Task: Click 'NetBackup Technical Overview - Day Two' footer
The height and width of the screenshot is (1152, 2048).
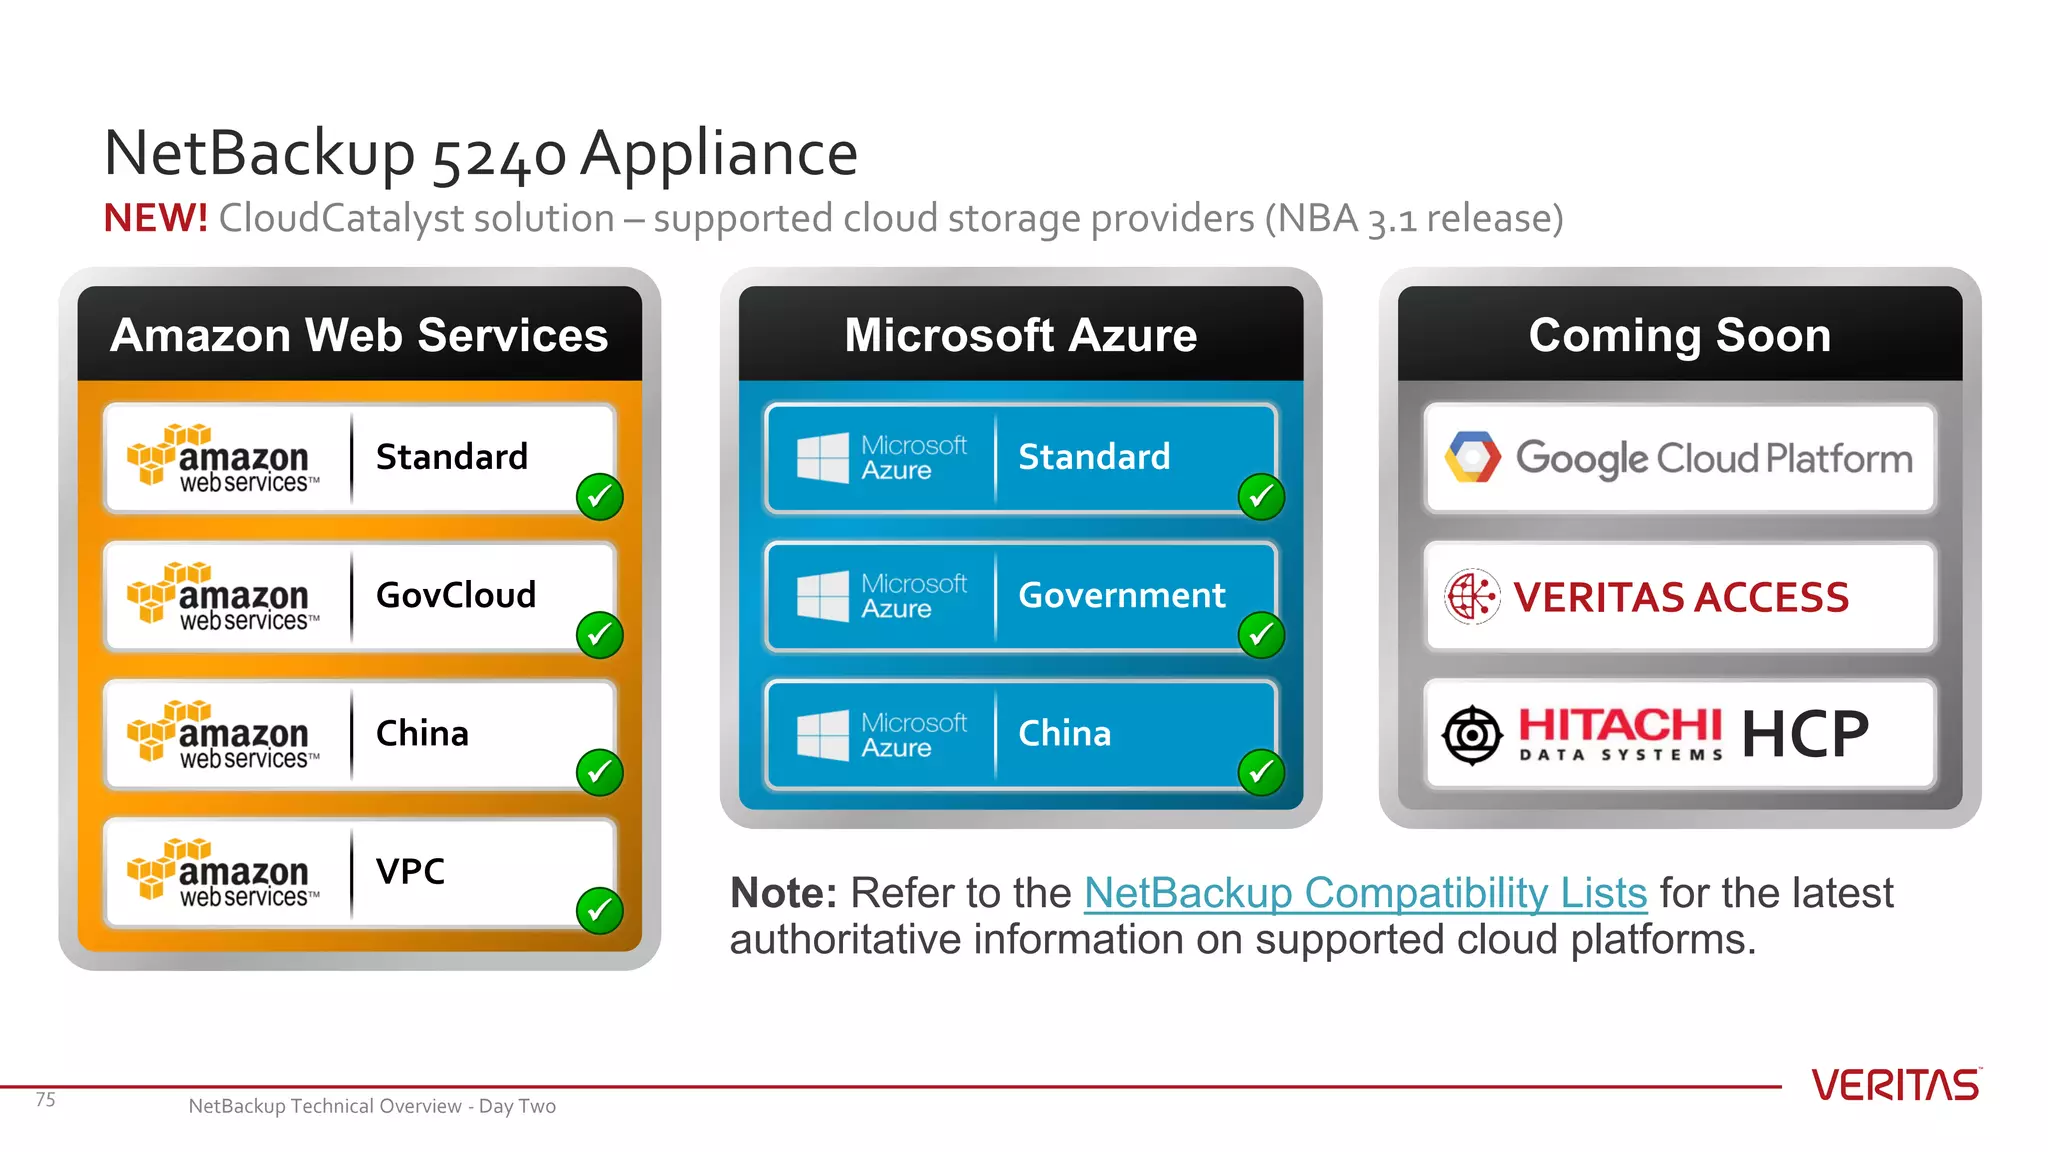Action: tap(372, 1106)
